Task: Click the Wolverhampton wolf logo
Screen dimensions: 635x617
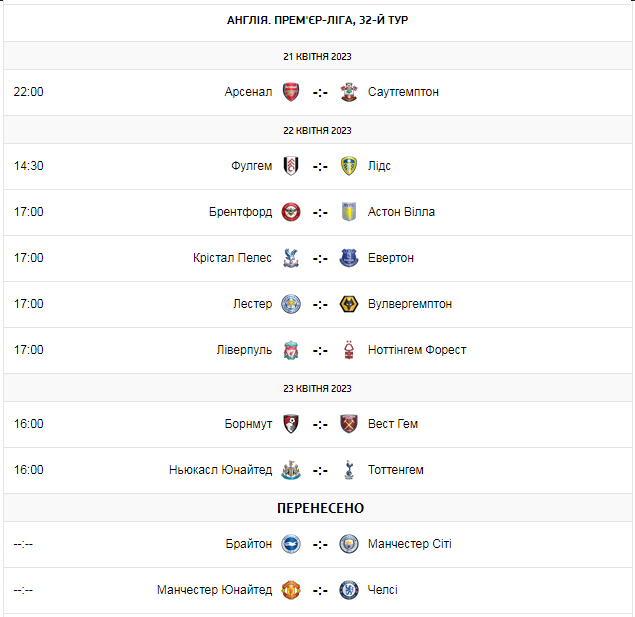Action: [349, 304]
